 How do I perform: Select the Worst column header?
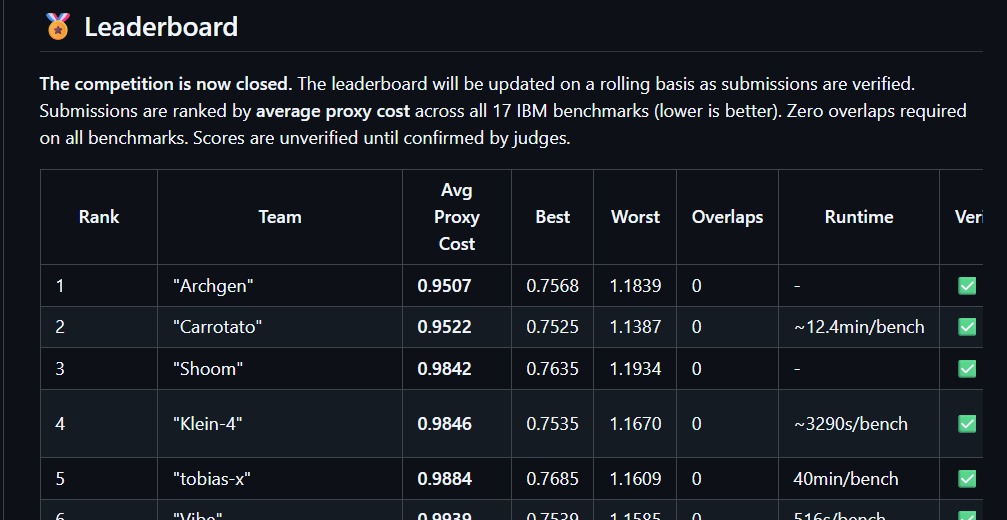coord(635,217)
